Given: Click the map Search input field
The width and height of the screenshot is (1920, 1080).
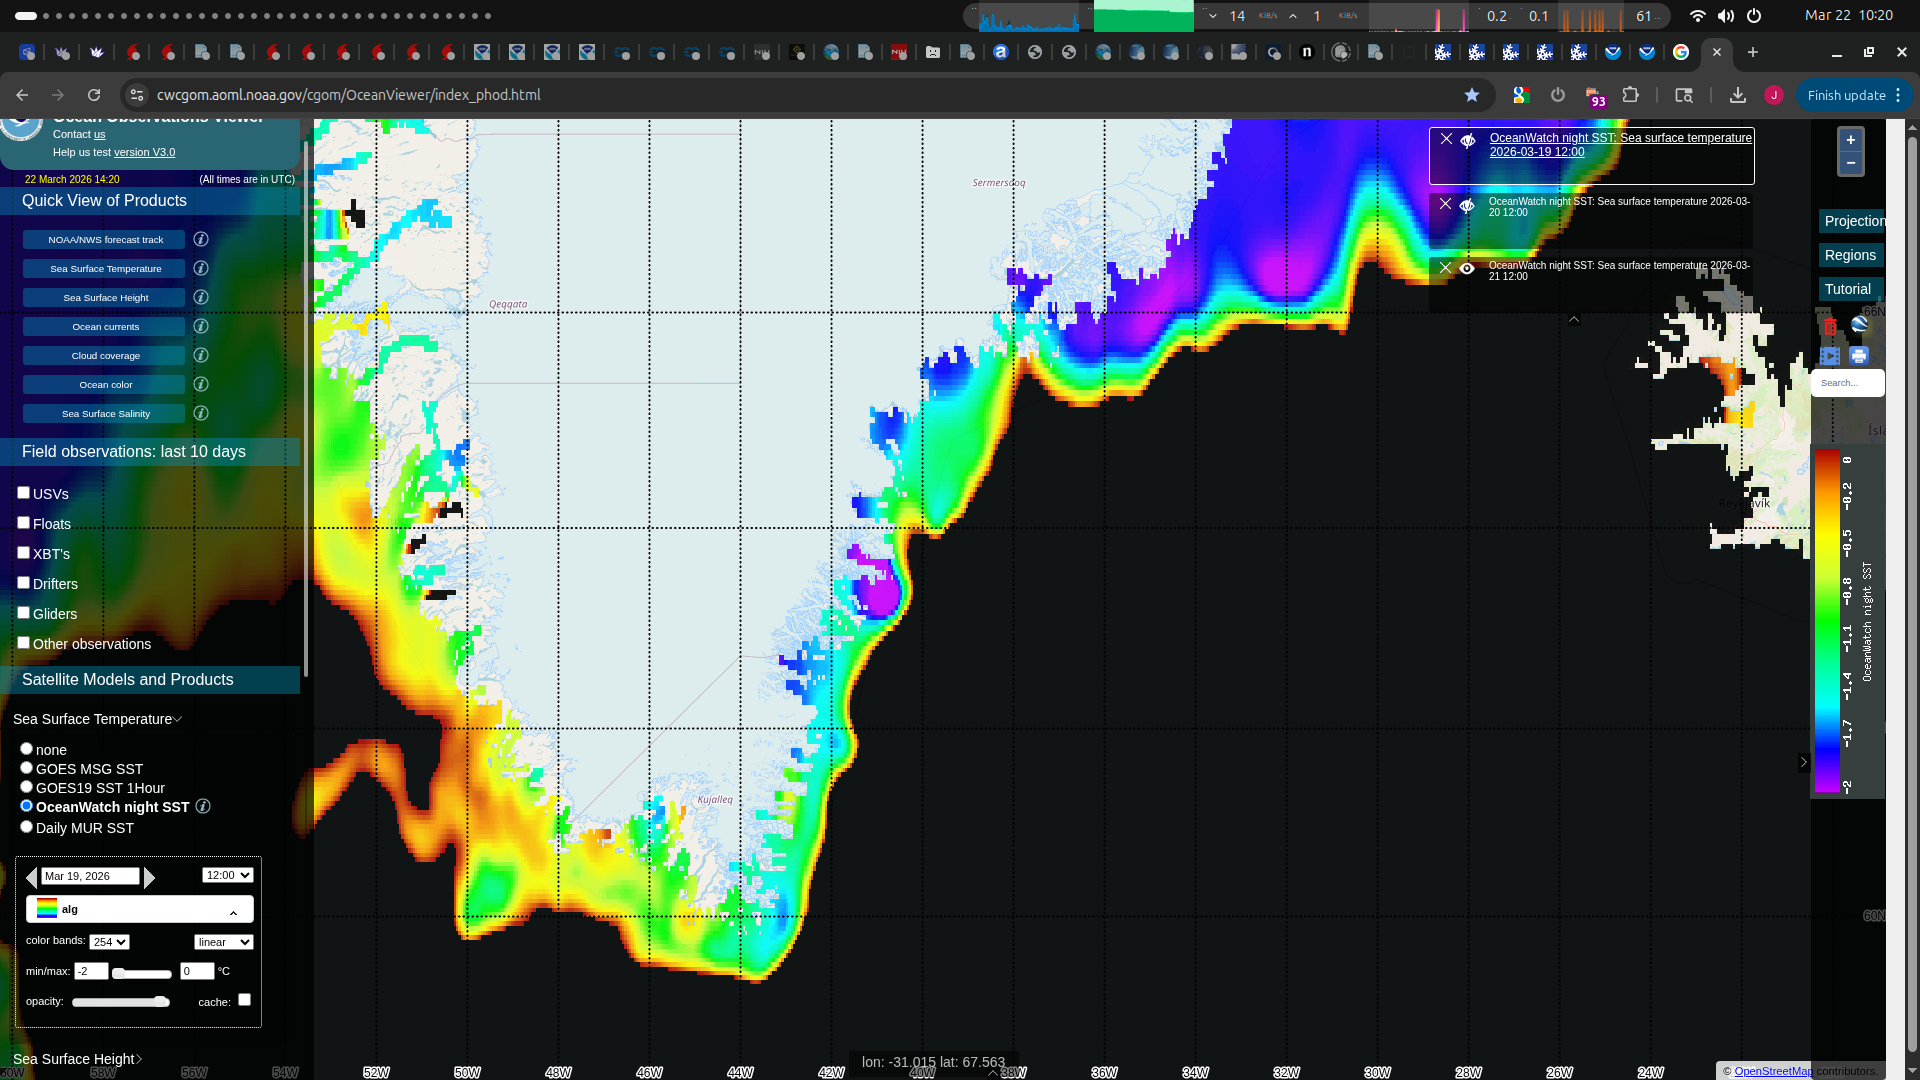Looking at the screenshot, I should 1846,383.
